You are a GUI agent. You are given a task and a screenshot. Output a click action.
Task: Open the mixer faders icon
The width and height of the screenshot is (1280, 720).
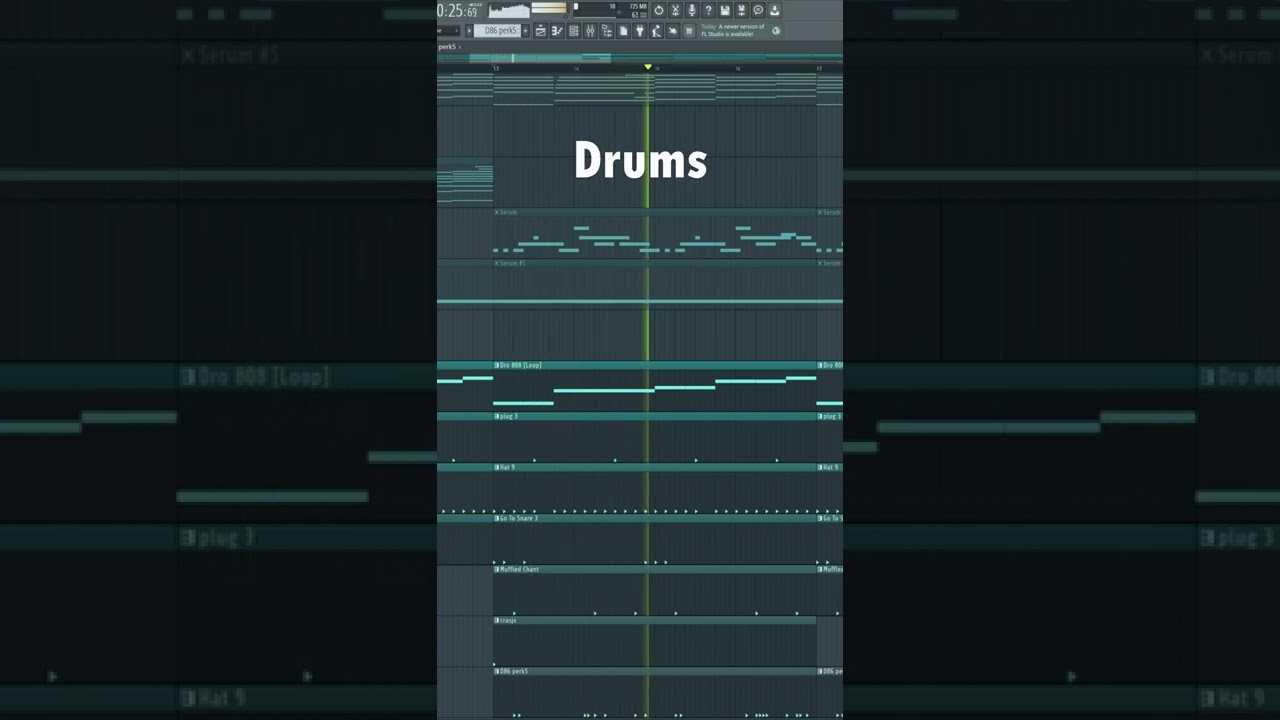coord(590,31)
